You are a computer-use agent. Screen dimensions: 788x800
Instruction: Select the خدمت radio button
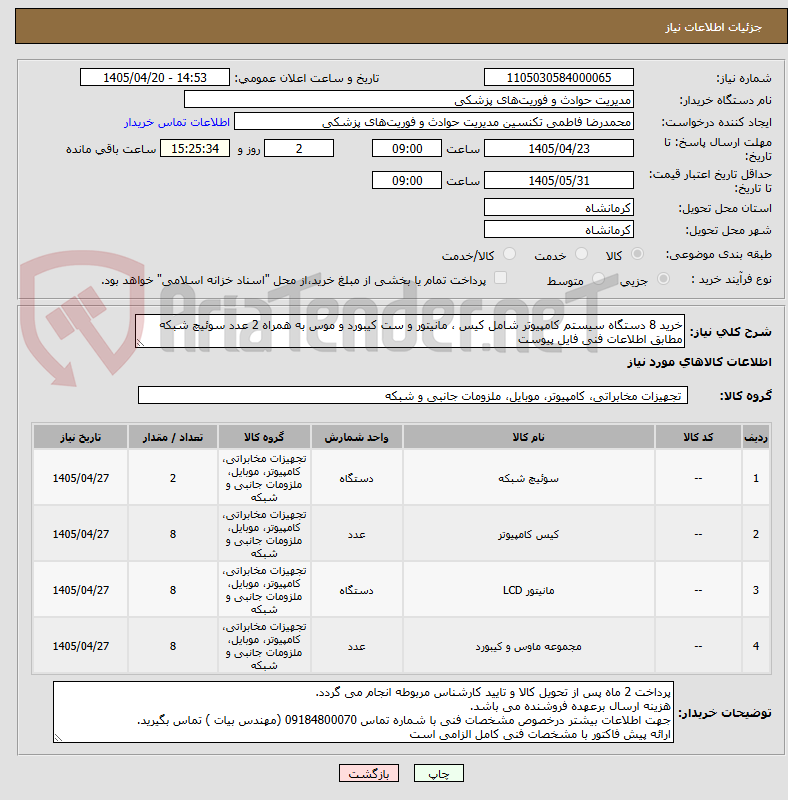(581, 254)
